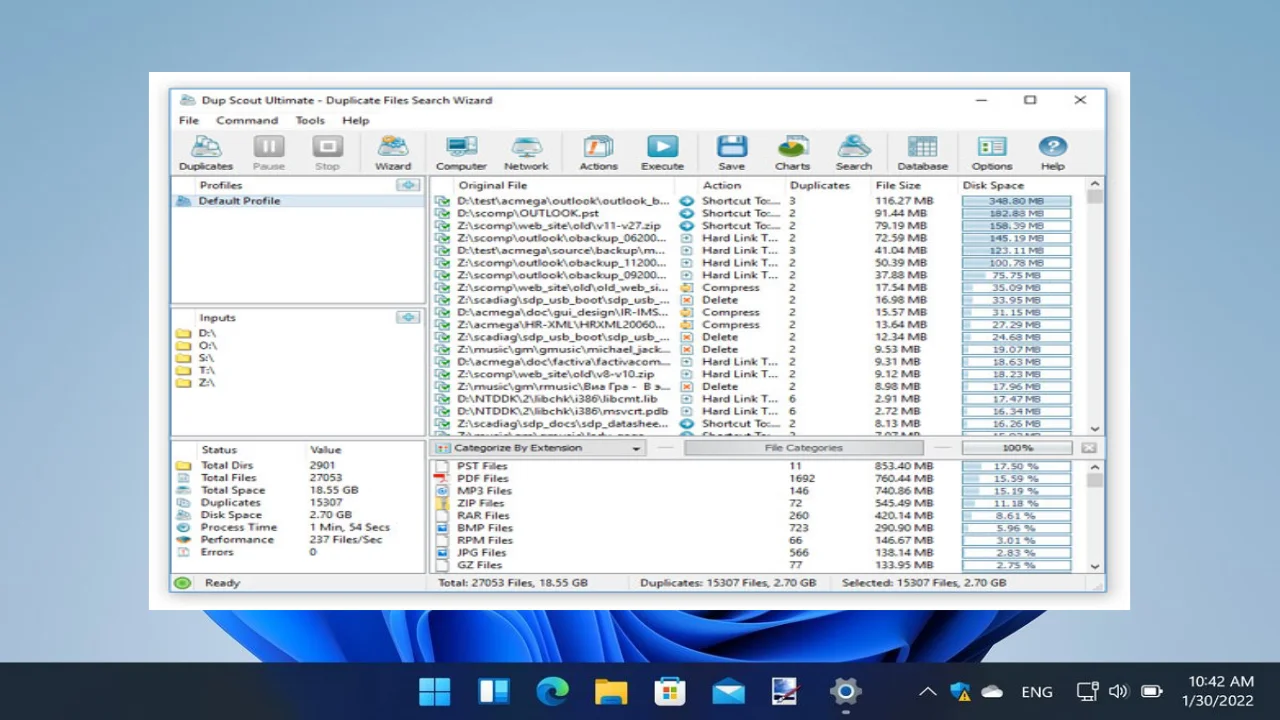1280x720 pixels.
Task: Click the up arrow of the file list scrollbar
Action: coord(1095,184)
